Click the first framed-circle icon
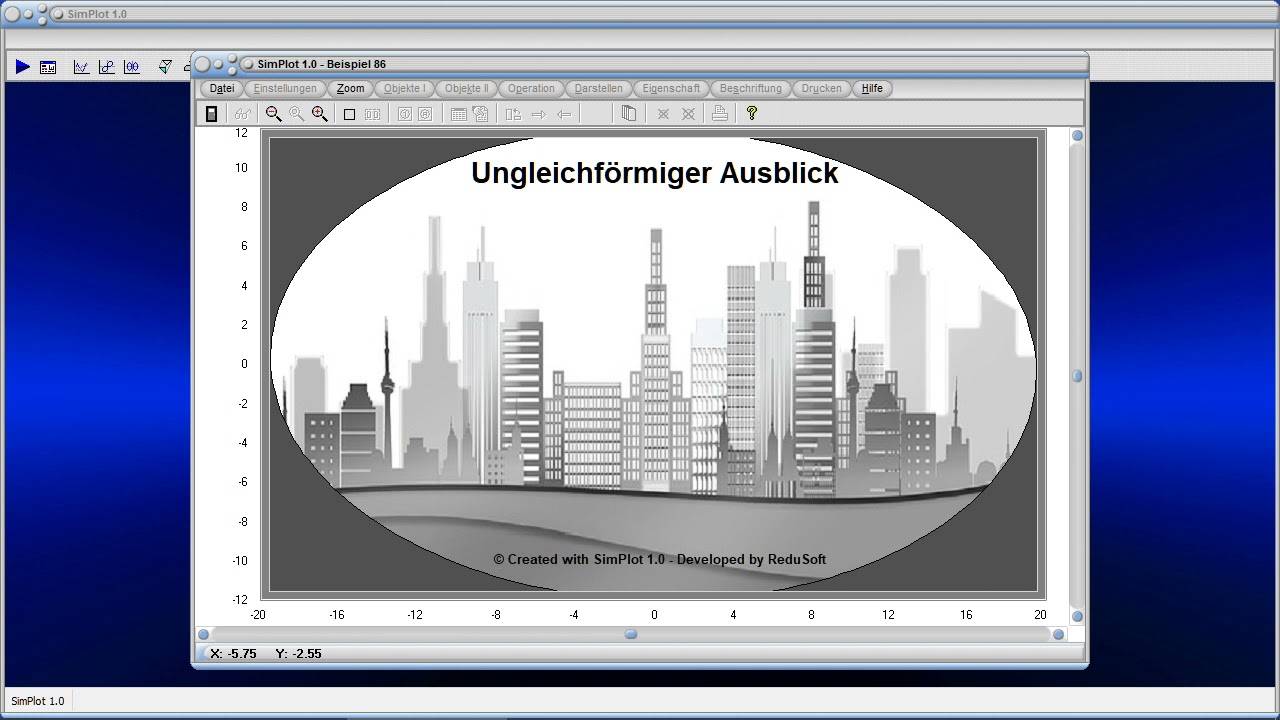Screen dimensions: 1280x720 tap(404, 114)
